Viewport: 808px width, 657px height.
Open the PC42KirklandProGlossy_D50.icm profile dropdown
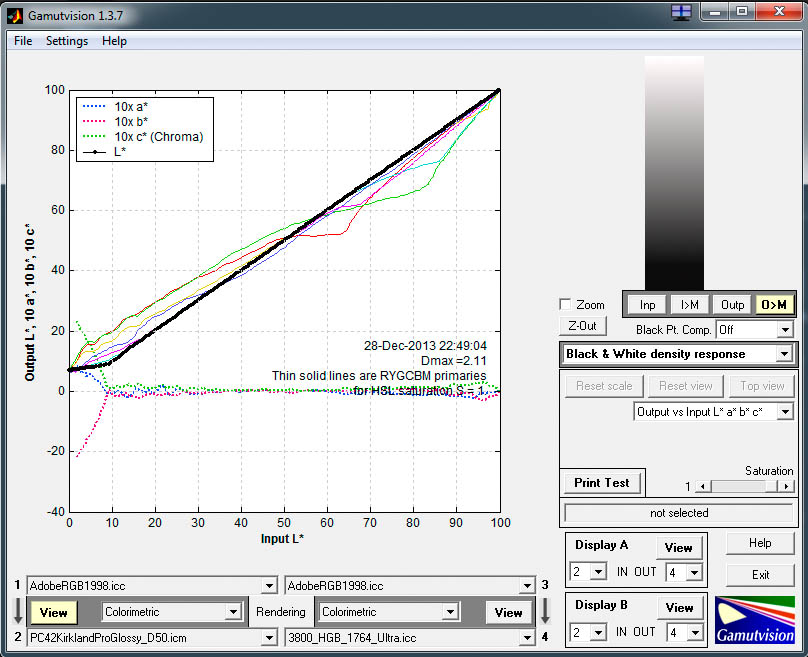[268, 637]
